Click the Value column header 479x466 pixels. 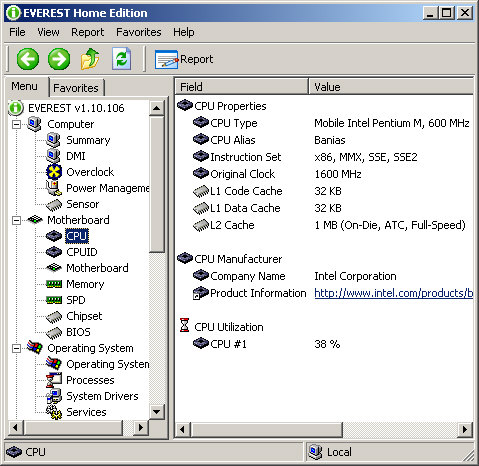pos(391,87)
